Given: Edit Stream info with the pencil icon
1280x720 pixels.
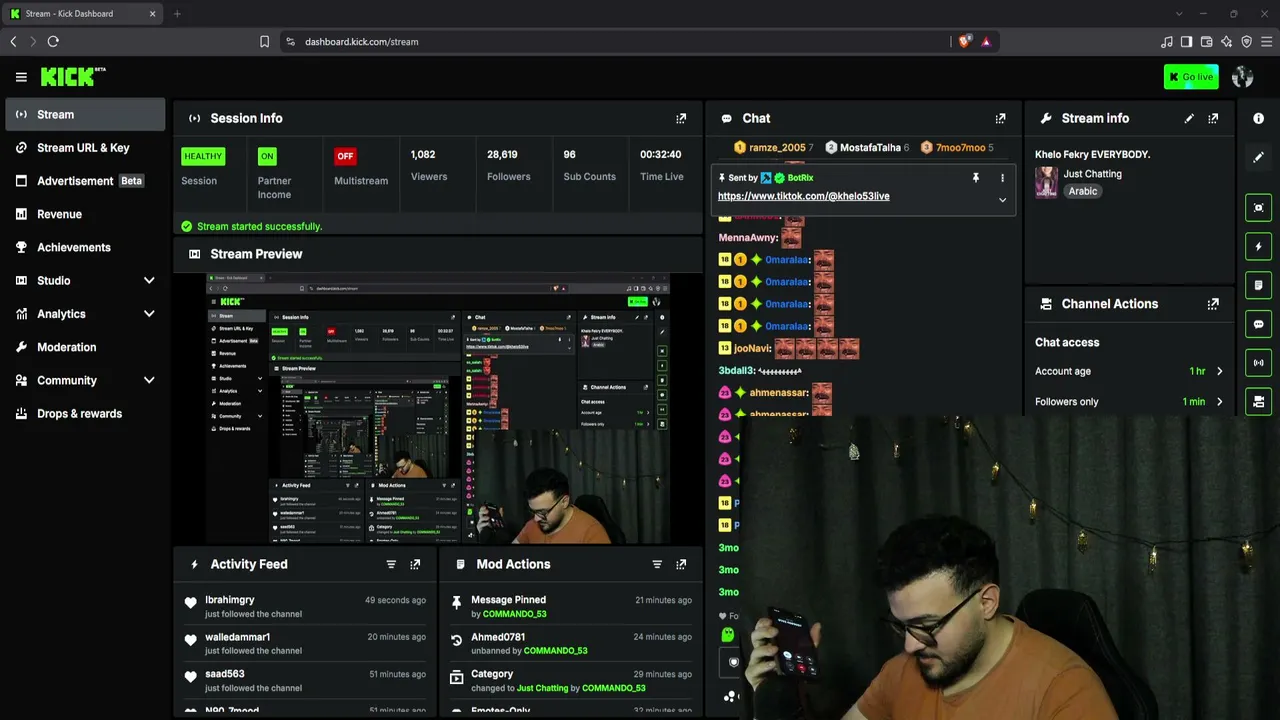Looking at the screenshot, I should 1189,118.
